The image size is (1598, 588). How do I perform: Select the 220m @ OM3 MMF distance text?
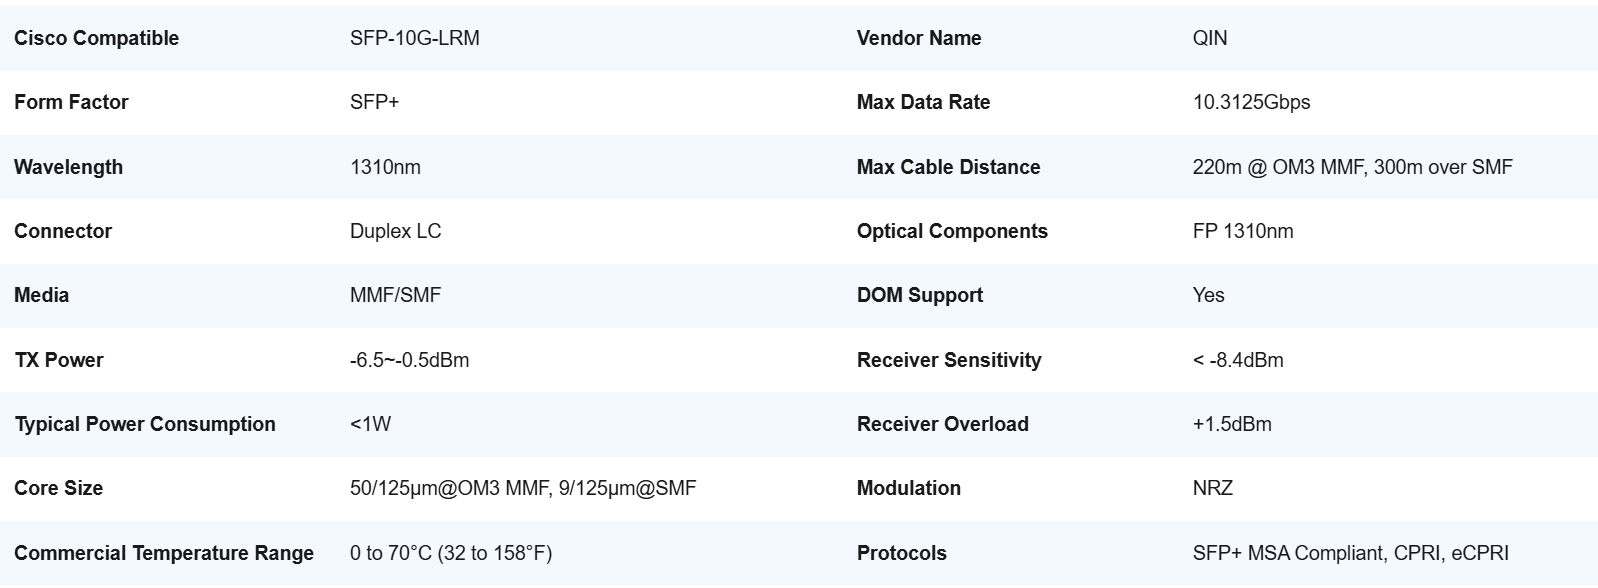(x=1279, y=167)
